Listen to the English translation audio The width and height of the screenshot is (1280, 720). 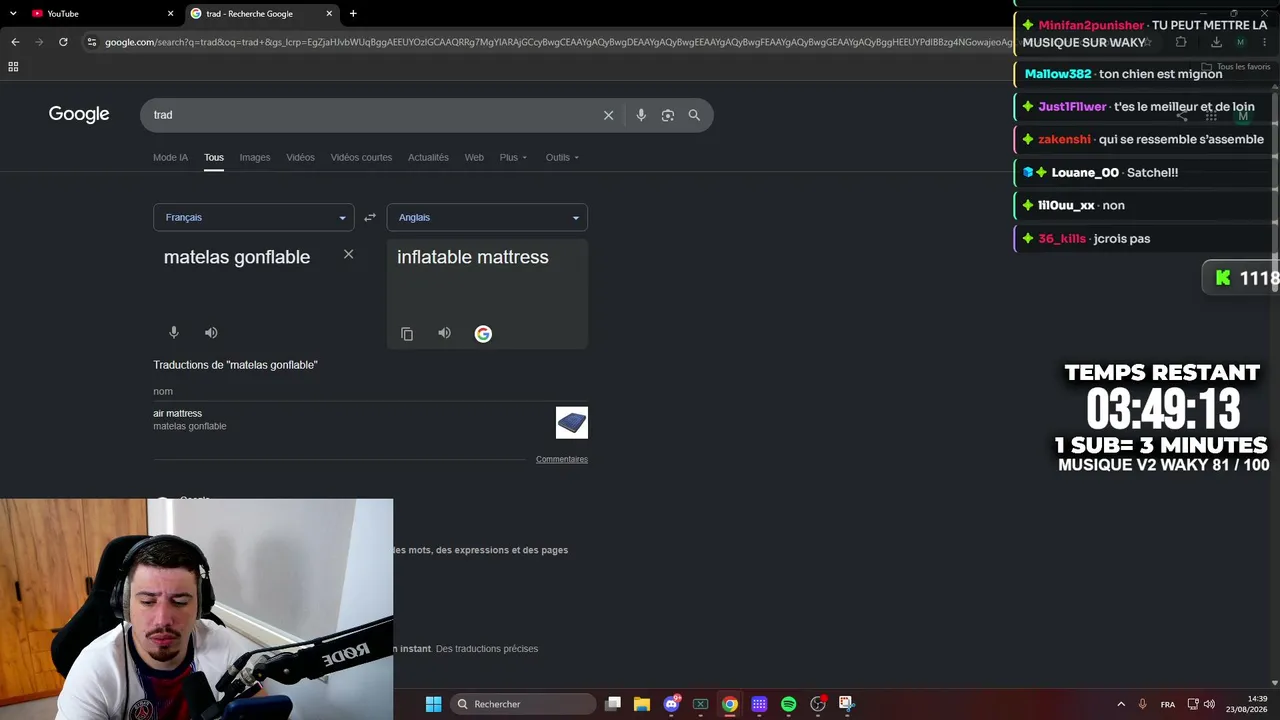click(445, 333)
